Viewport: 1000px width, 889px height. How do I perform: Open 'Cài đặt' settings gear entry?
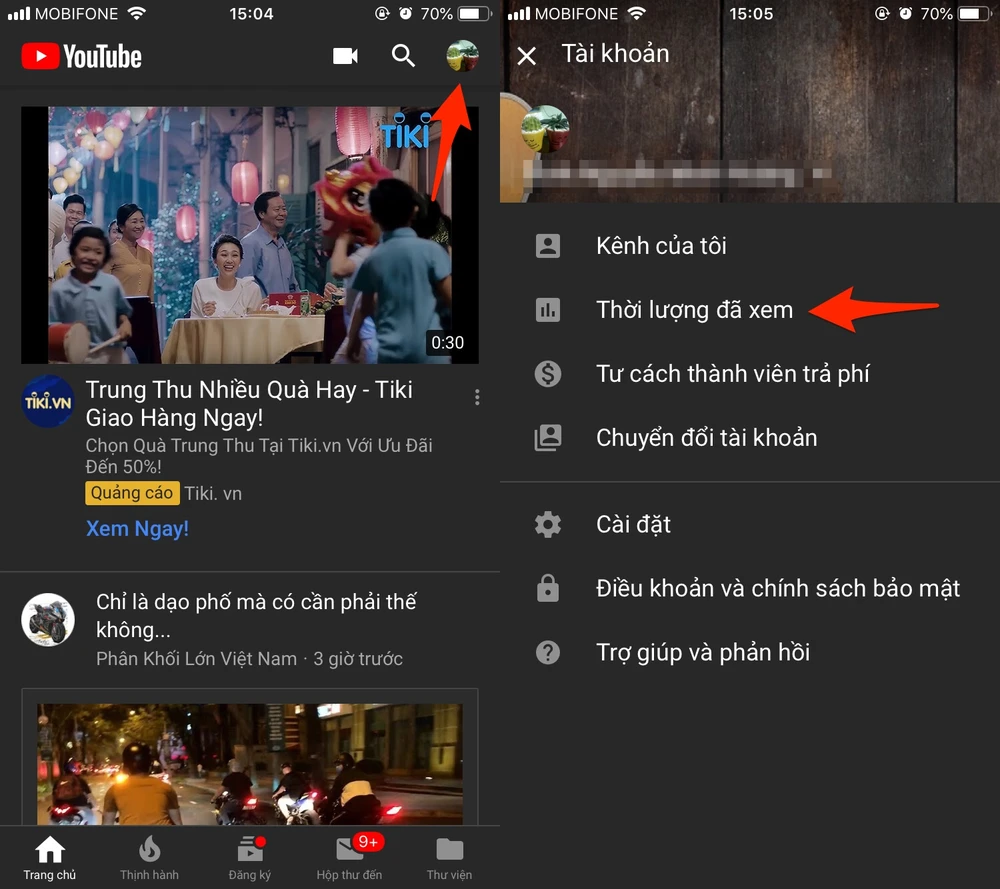pyautogui.click(x=633, y=524)
